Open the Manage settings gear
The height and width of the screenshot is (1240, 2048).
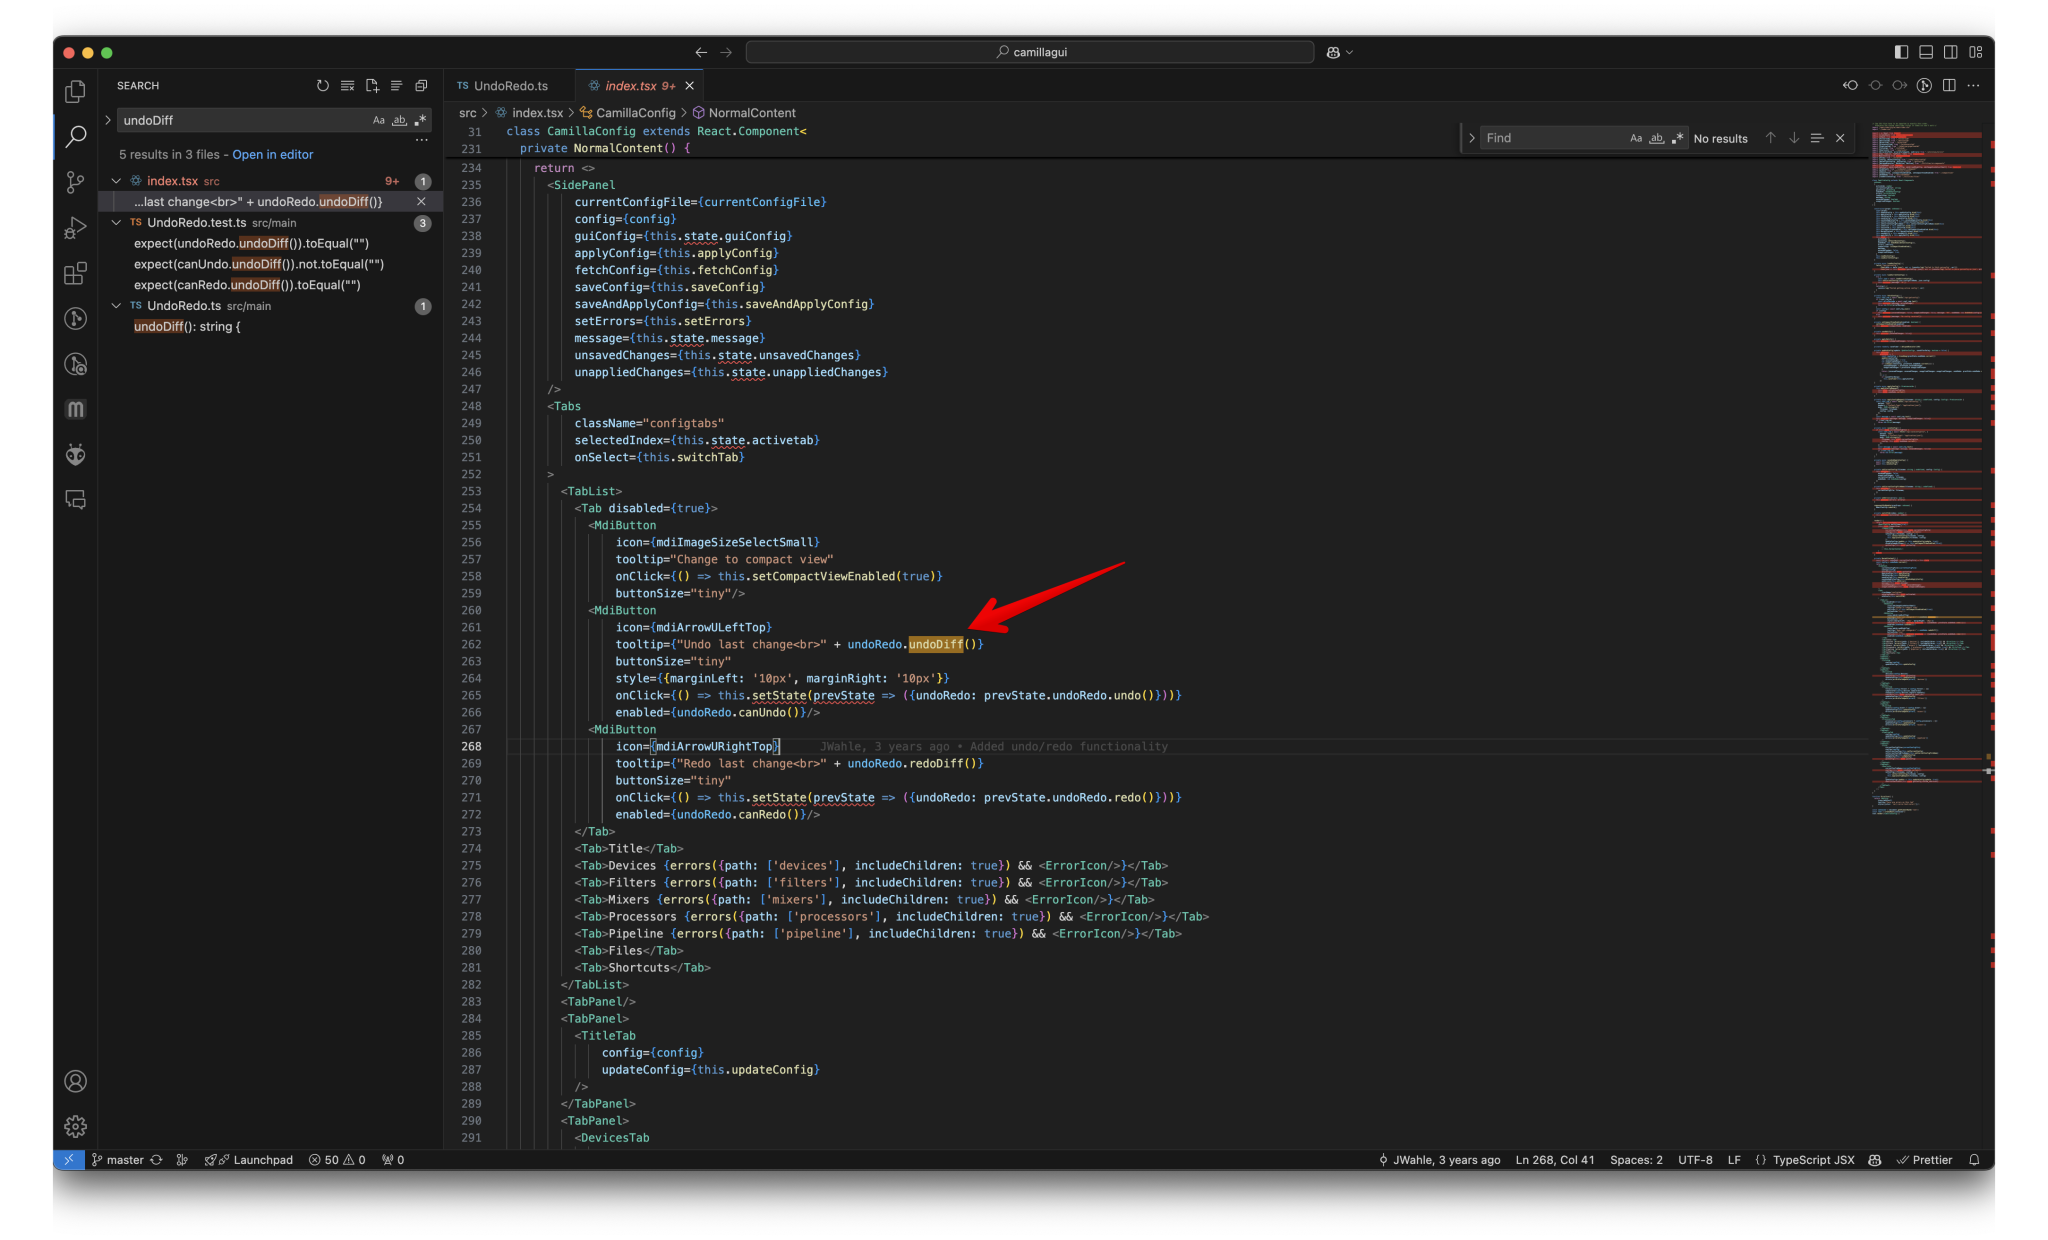click(x=75, y=1126)
